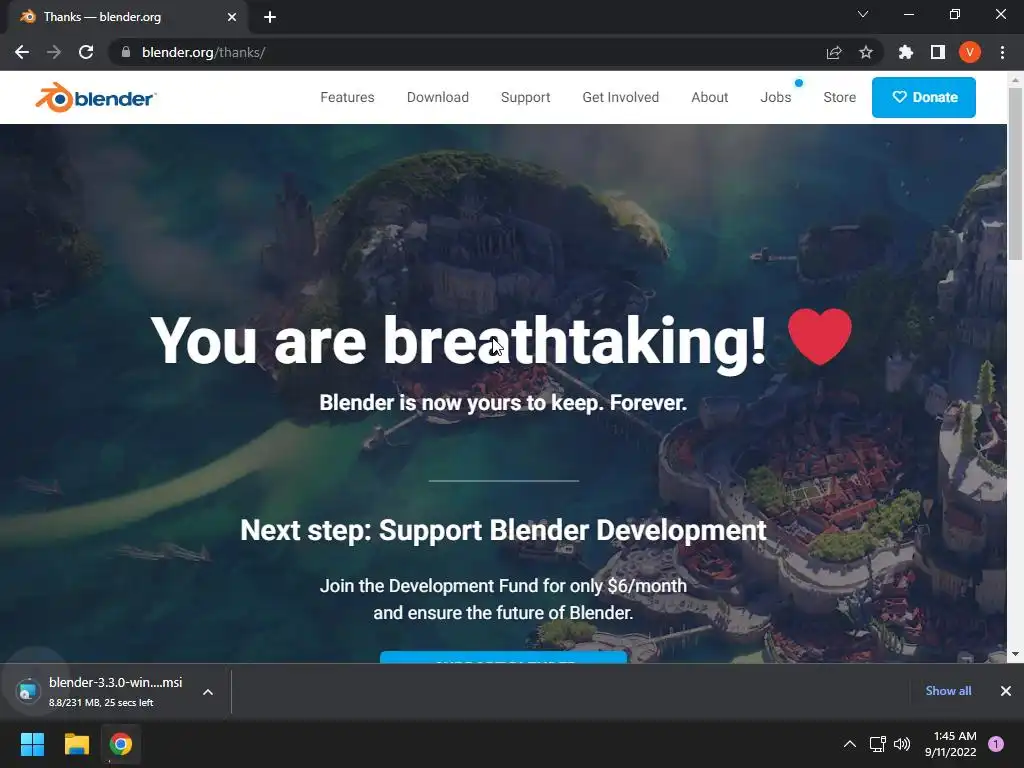Go back using the browser back arrow
Viewport: 1024px width, 768px height.
coord(22,52)
